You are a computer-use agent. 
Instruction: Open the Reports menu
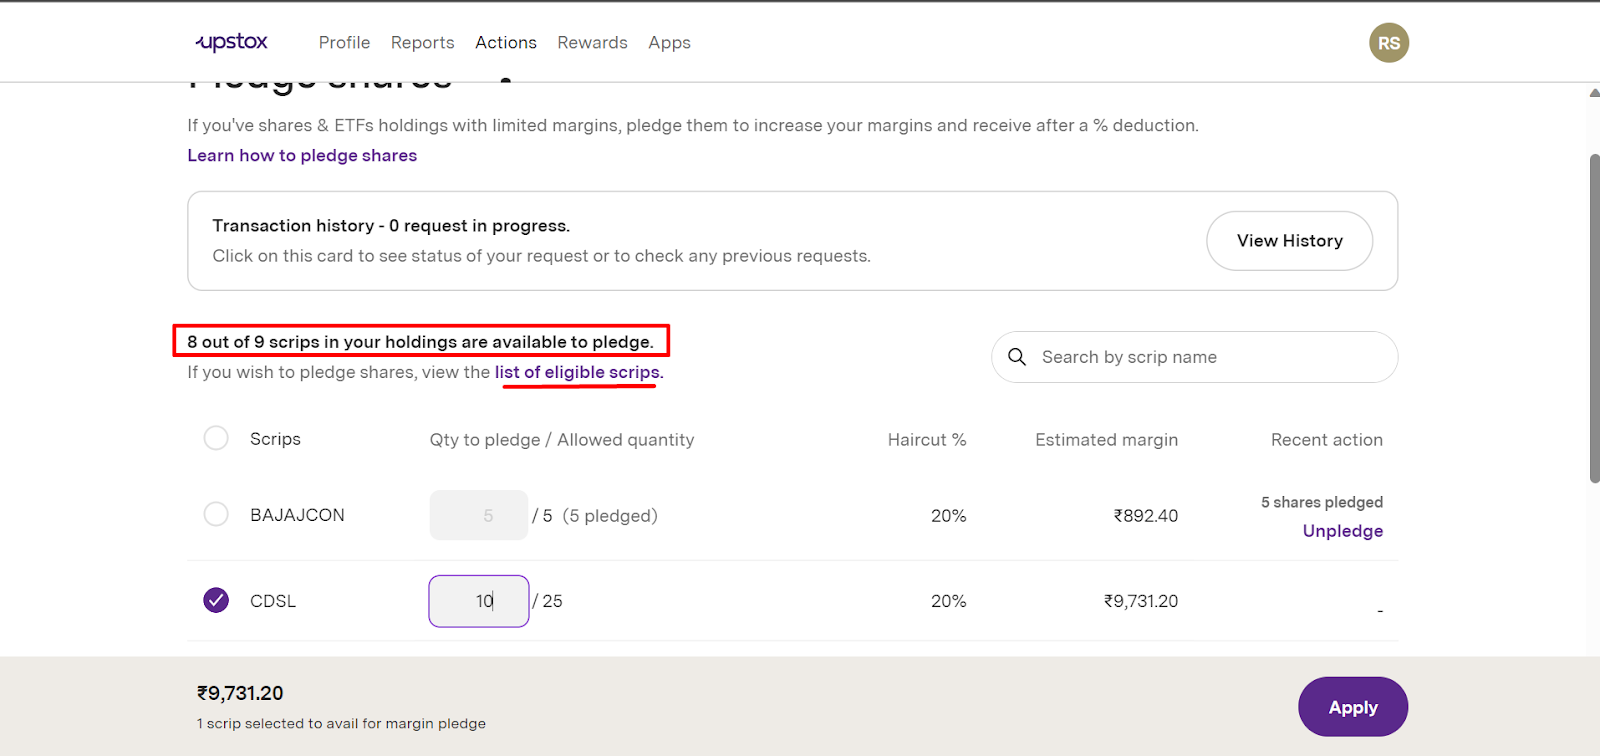[x=422, y=43]
